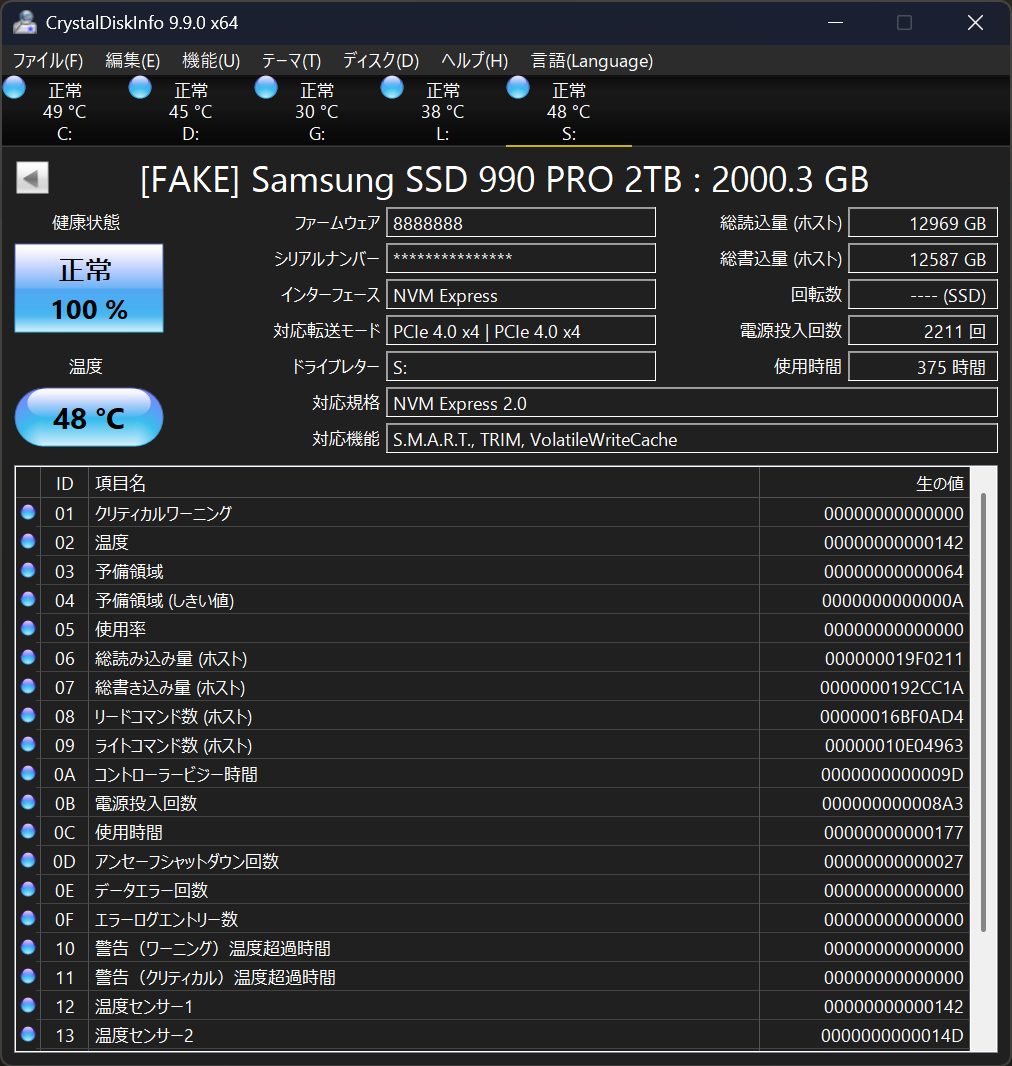Click the status dot for 温度センサー2
This screenshot has width=1012, height=1066.
coord(28,1035)
